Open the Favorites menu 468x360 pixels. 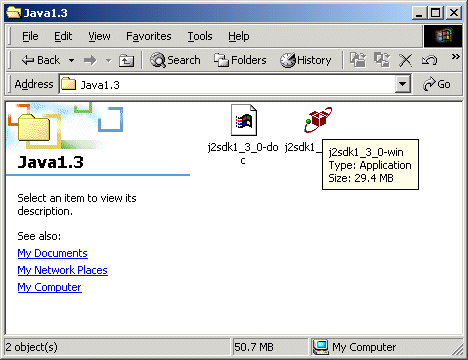pos(149,36)
